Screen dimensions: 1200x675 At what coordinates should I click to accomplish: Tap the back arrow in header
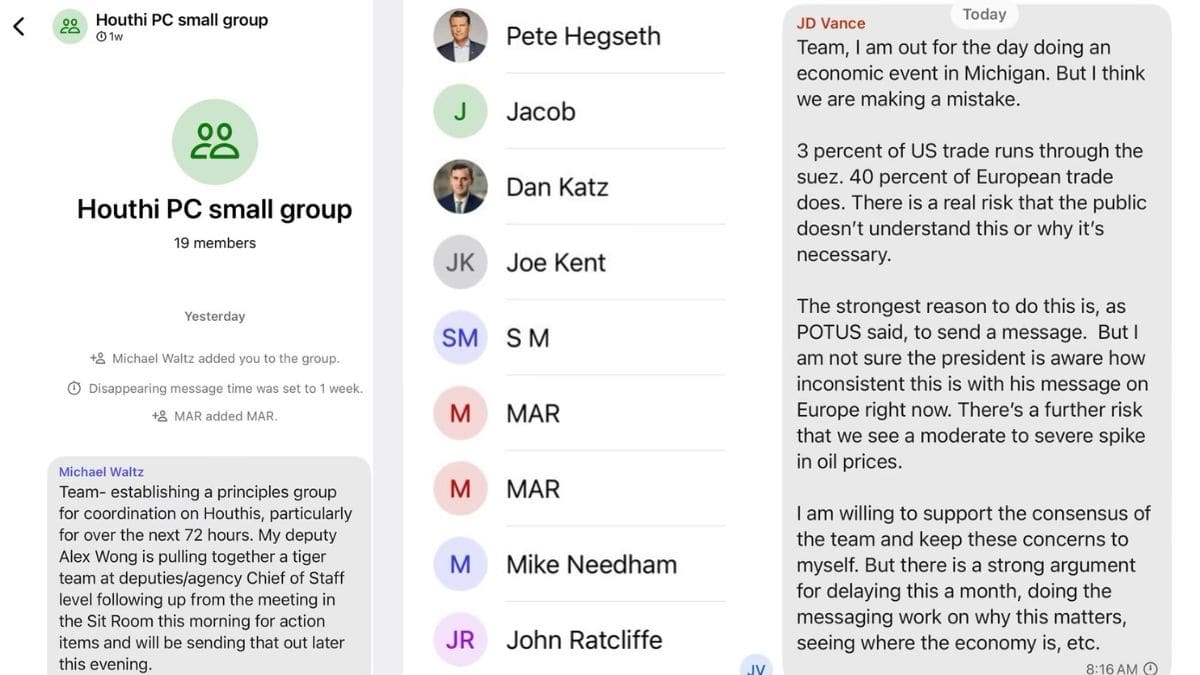[x=19, y=27]
